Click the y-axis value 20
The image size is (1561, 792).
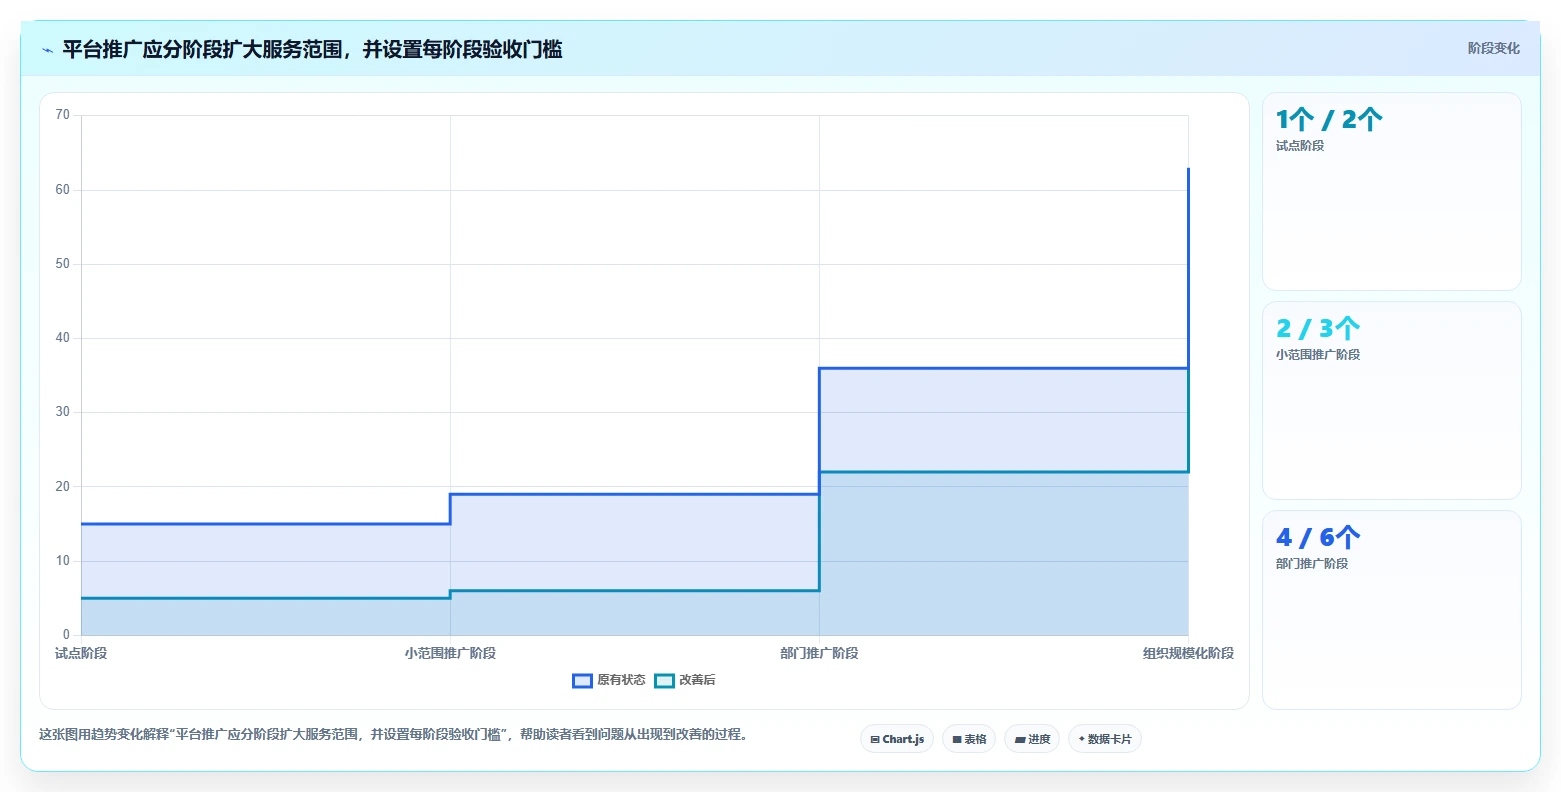63,487
